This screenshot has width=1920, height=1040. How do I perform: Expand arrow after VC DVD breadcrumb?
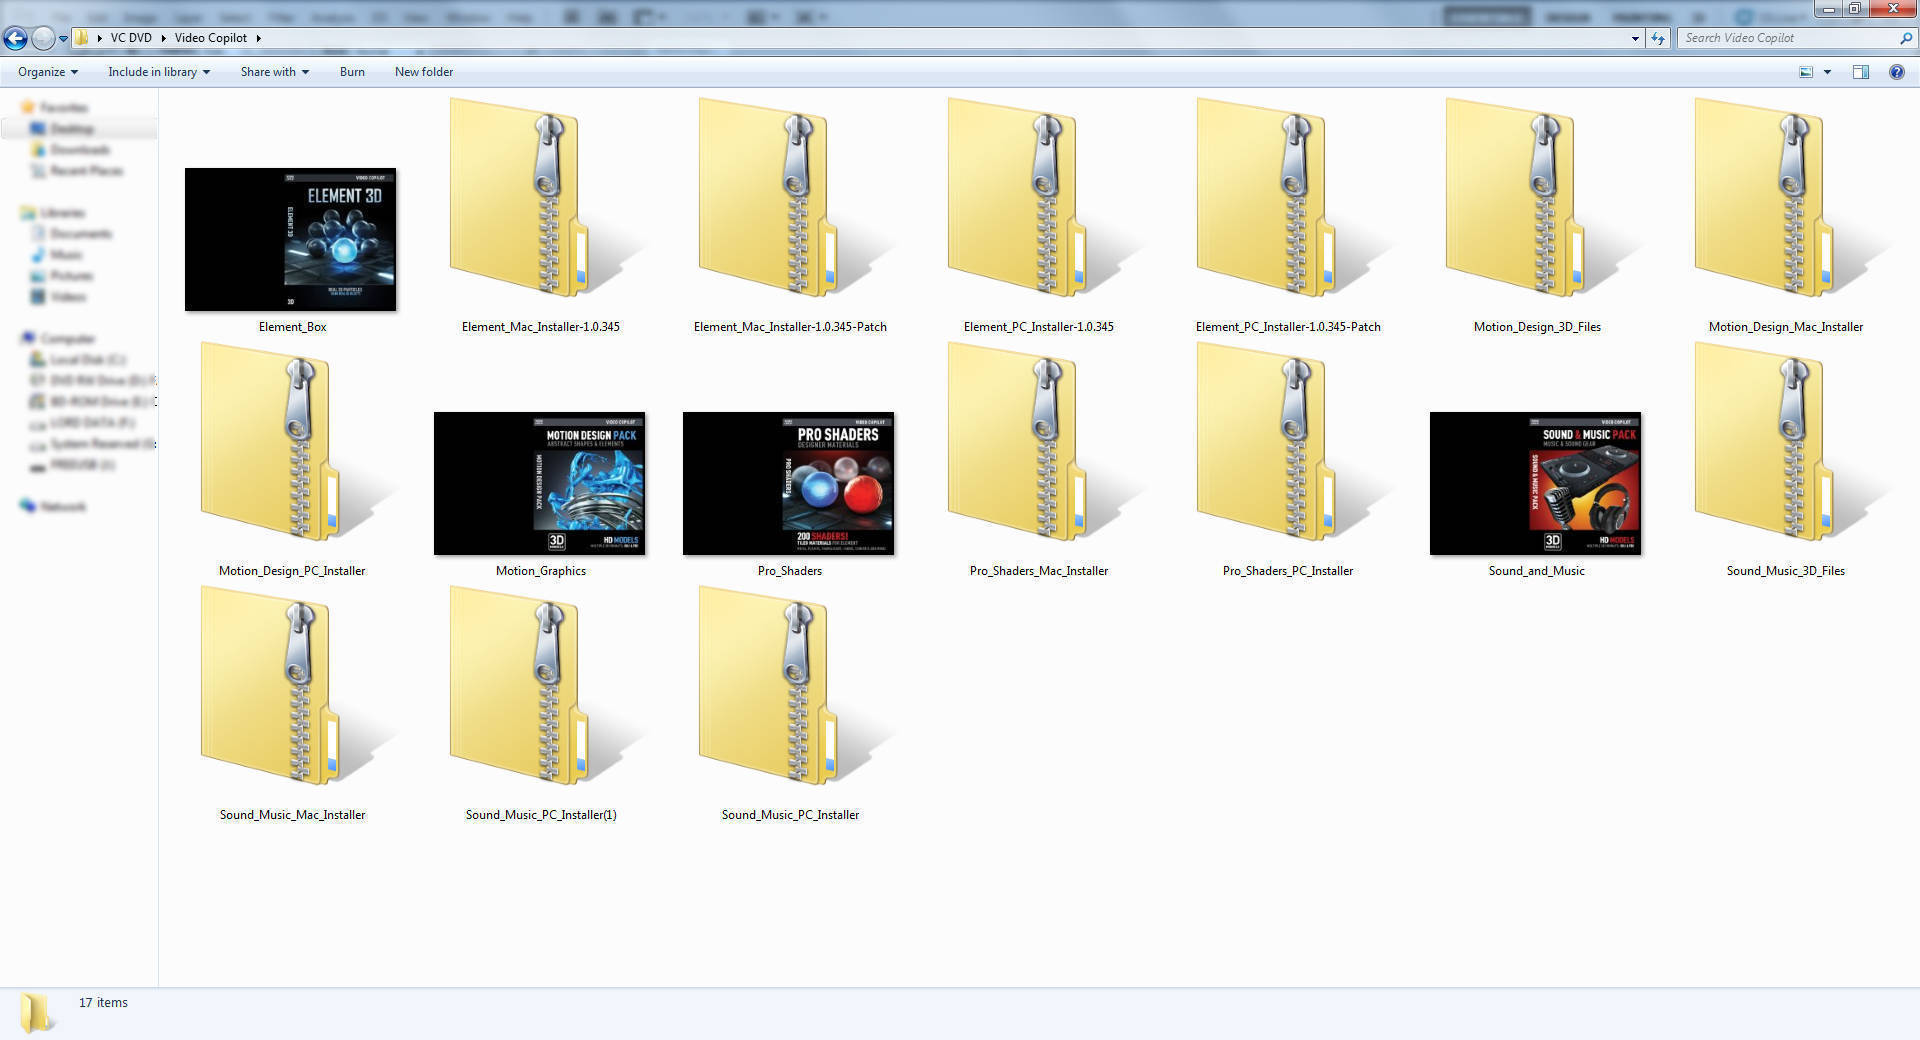(163, 38)
